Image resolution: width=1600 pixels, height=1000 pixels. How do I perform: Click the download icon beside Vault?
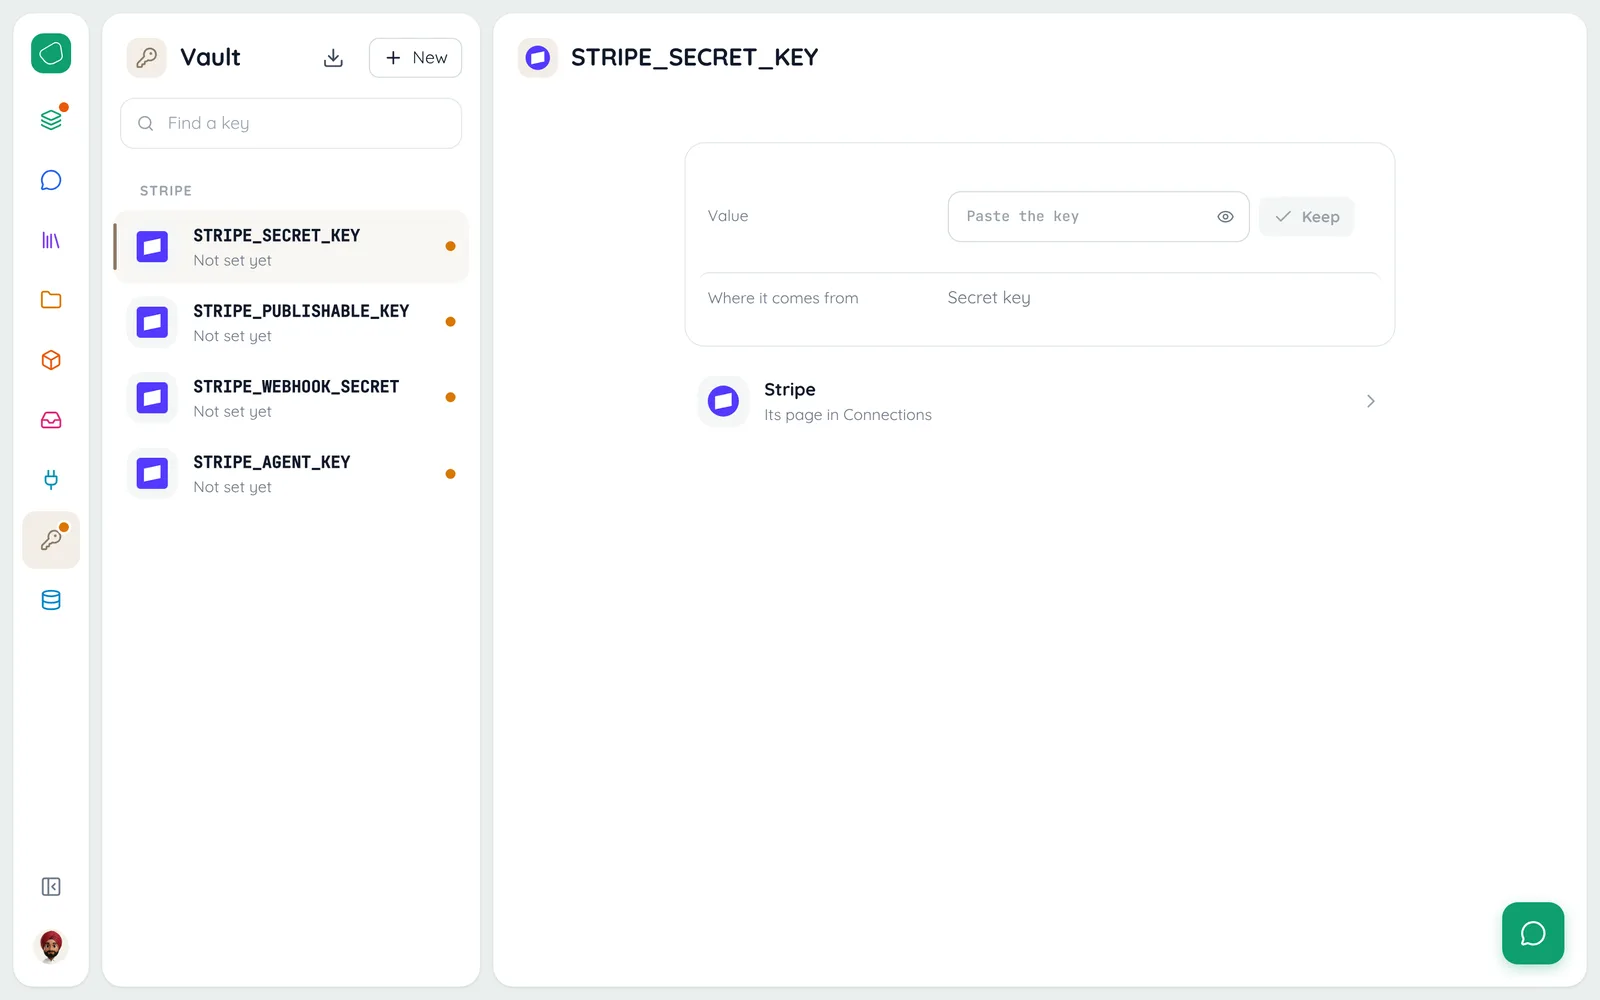point(333,58)
